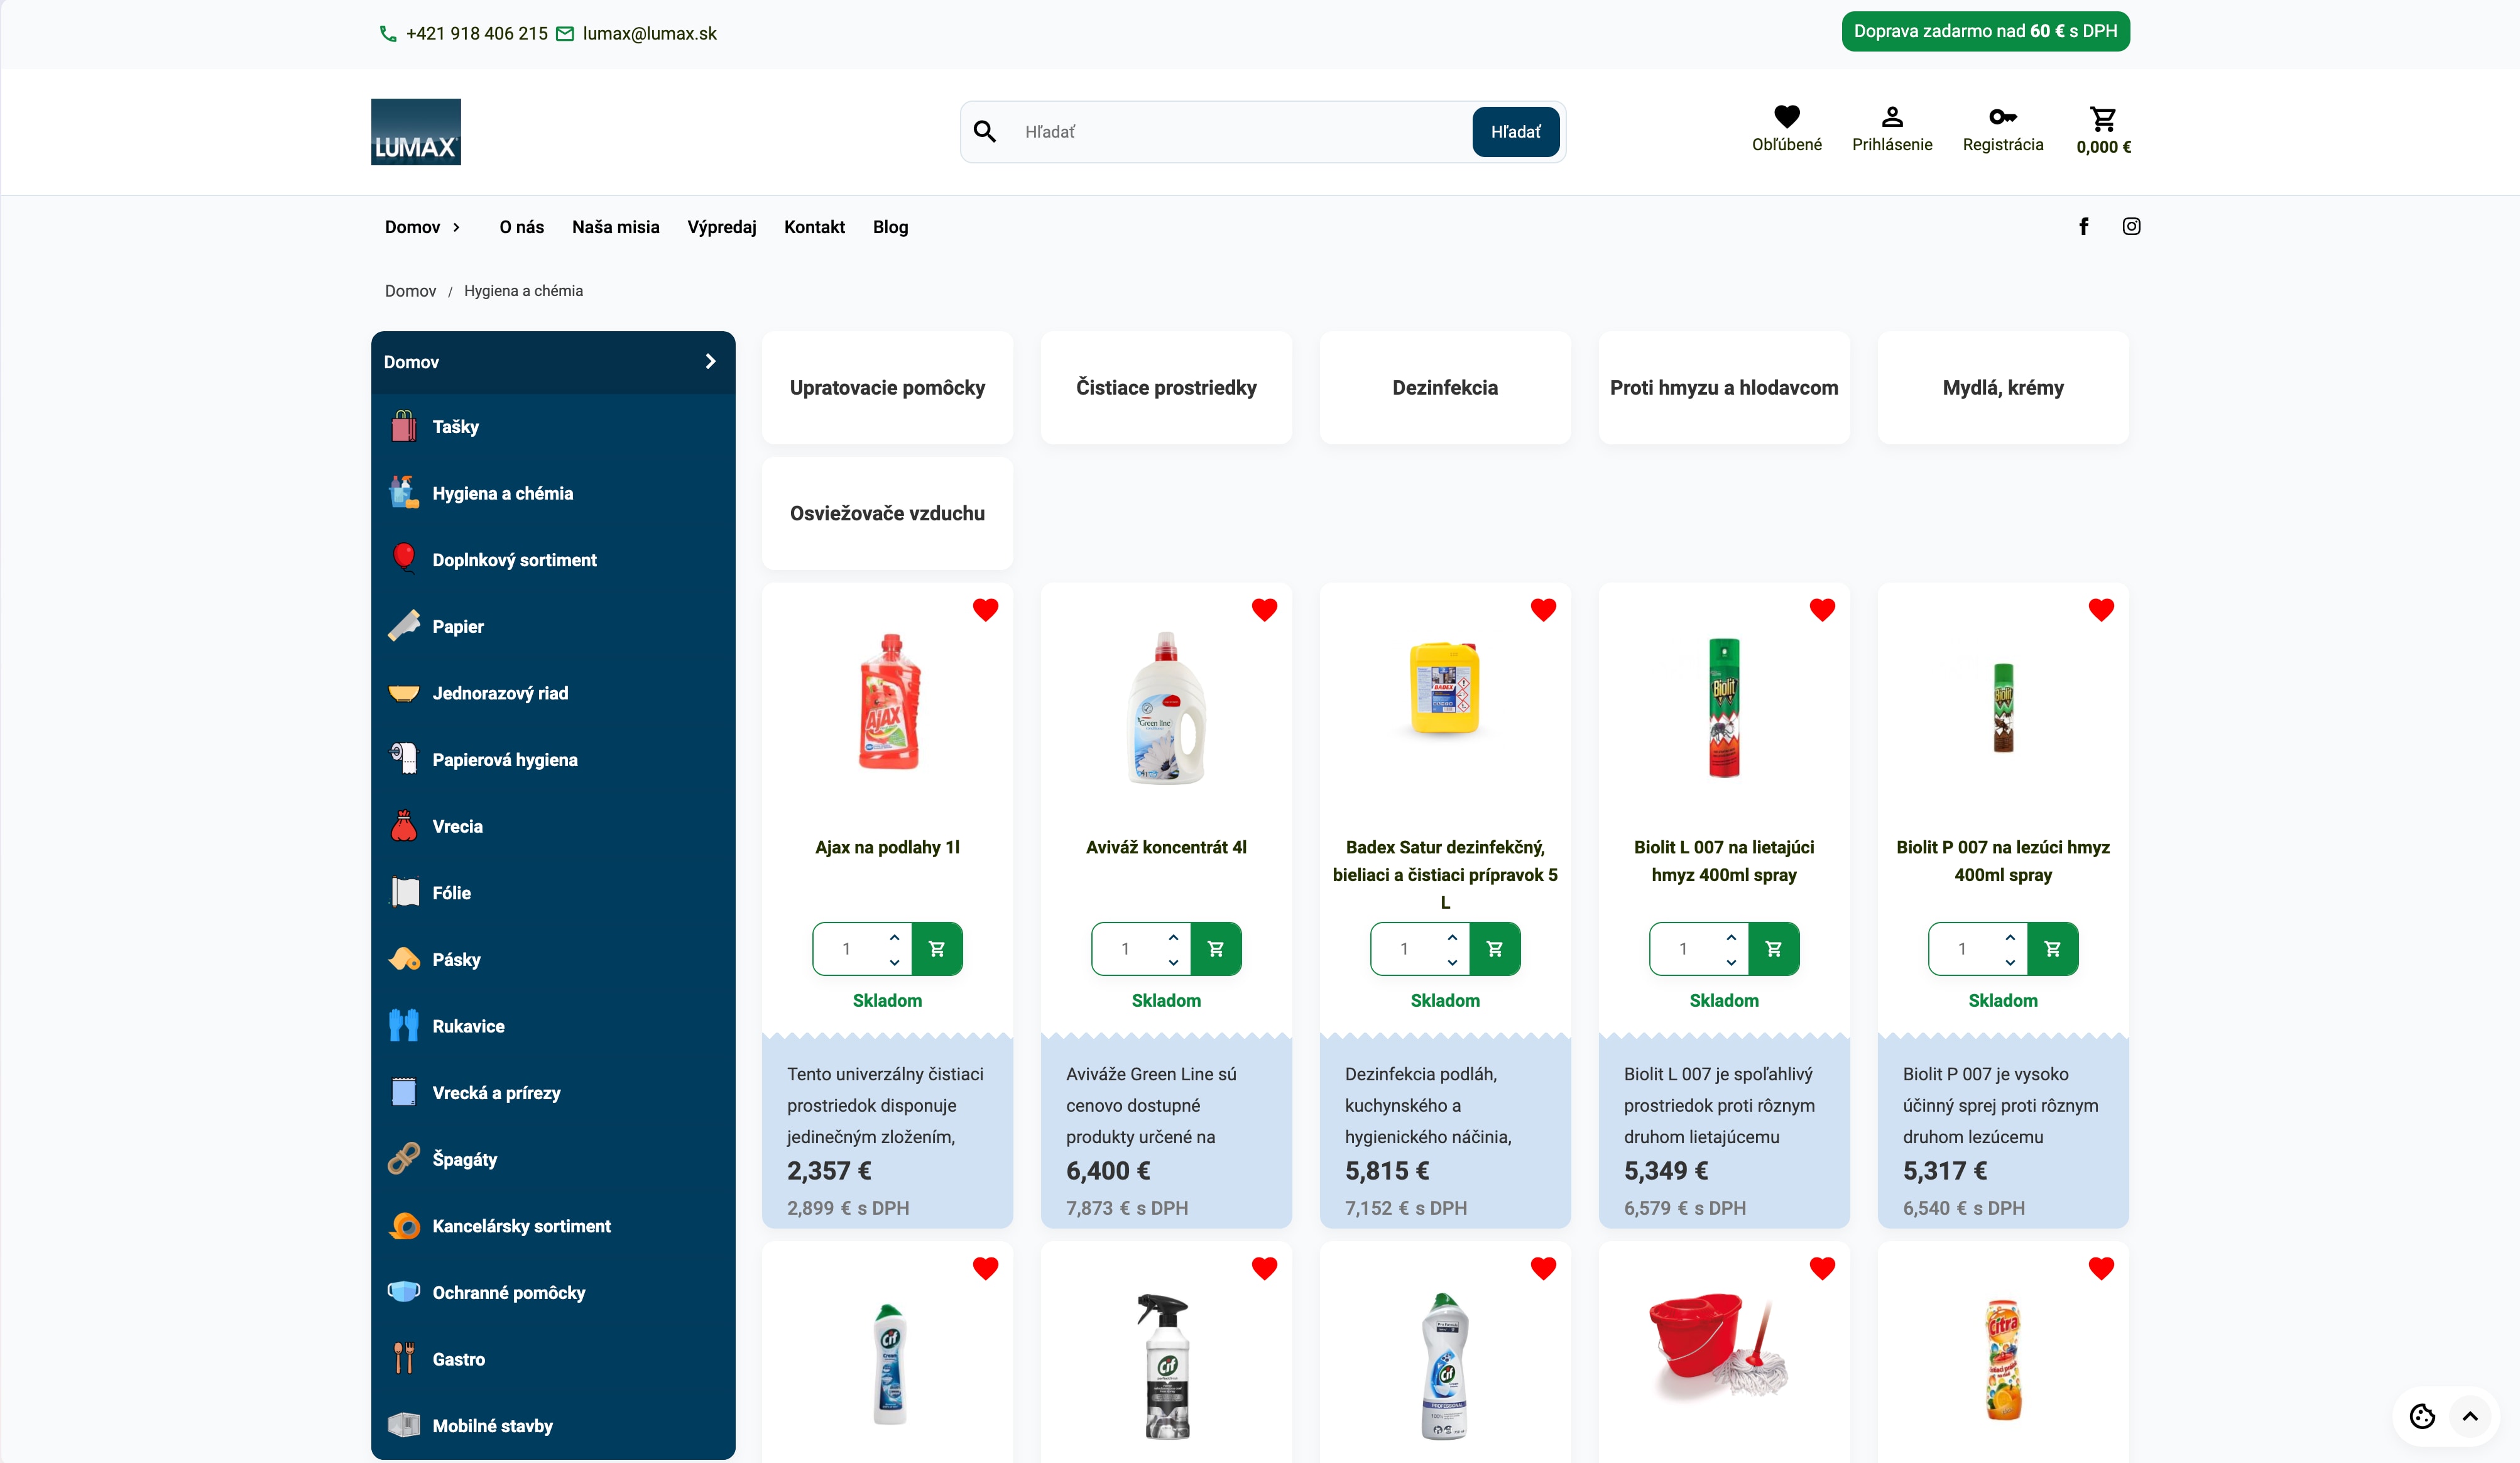Open the Ajax na podlahy product image
This screenshot has width=2520, height=1463.
pyautogui.click(x=888, y=702)
